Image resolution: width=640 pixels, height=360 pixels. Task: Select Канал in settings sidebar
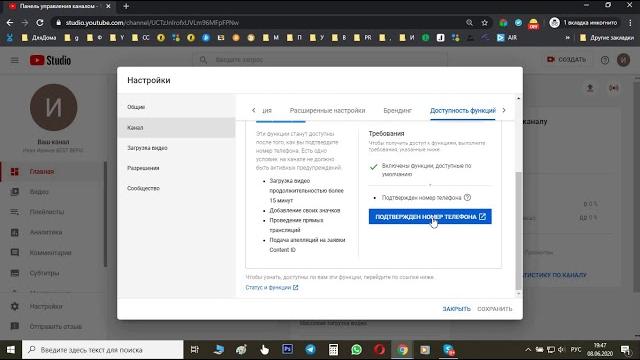click(x=176, y=128)
